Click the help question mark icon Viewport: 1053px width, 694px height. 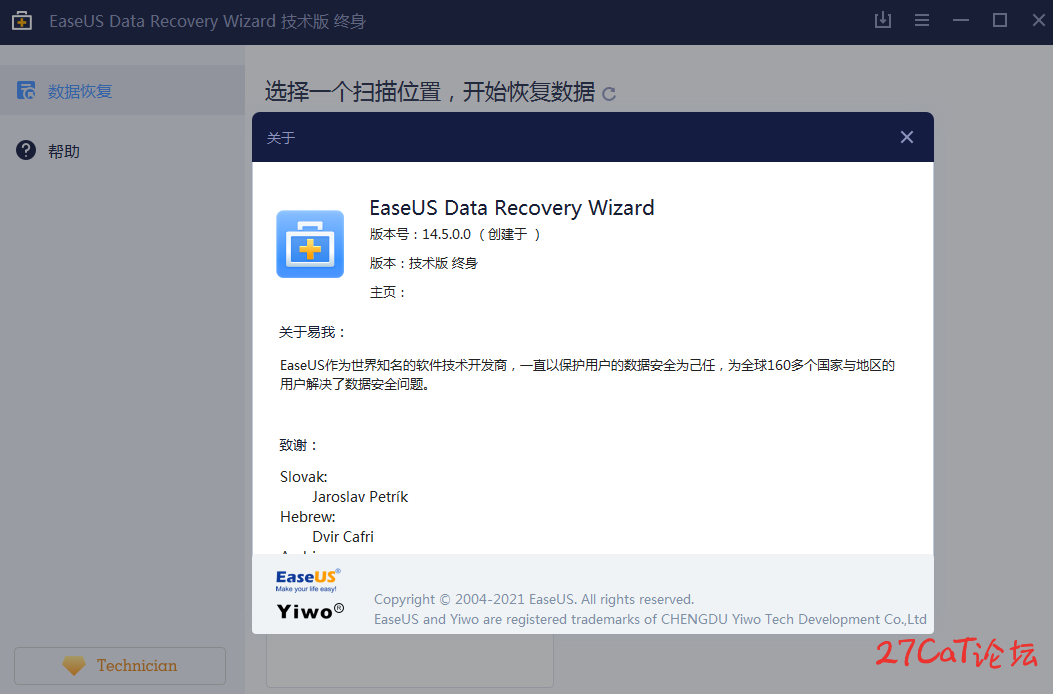26,150
